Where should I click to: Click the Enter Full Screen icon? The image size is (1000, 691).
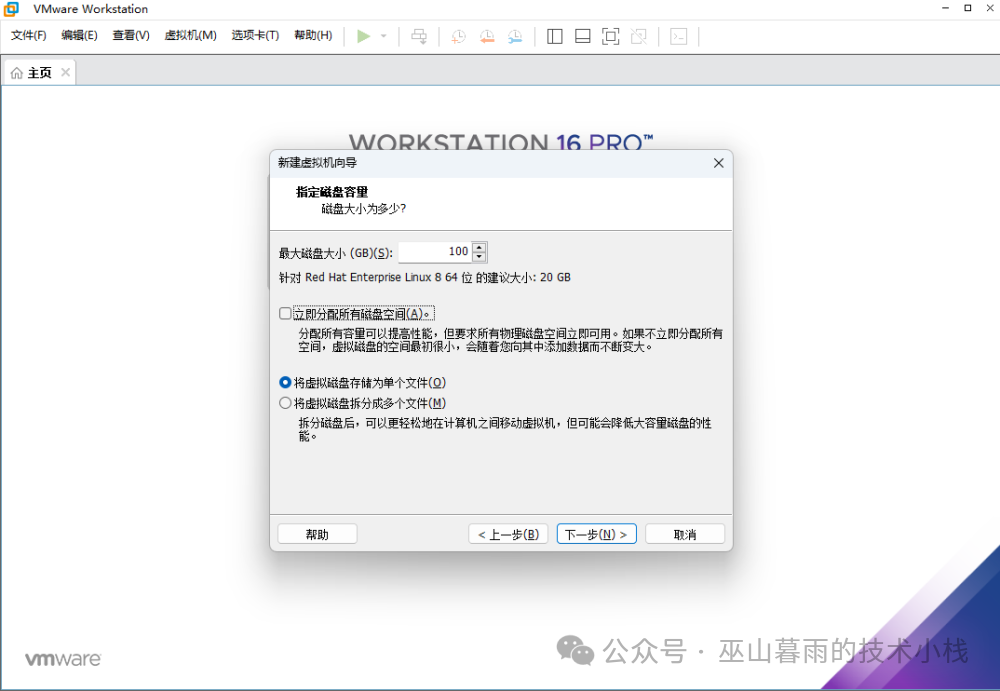tap(608, 35)
